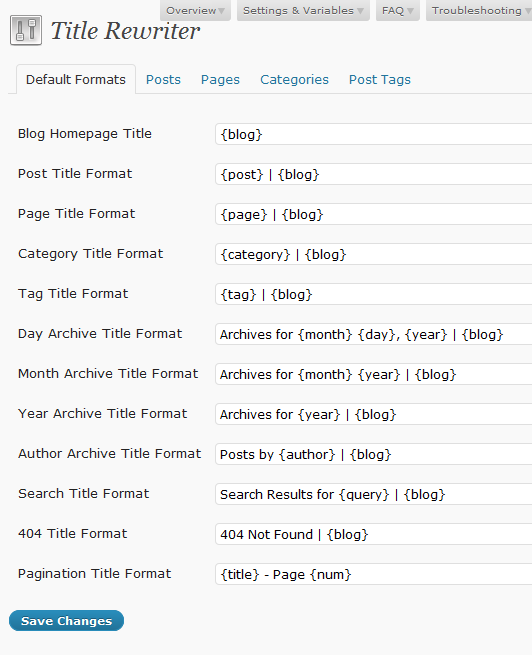Focus the Blog Homepage Title field
Viewport: 532px width, 655px height.
373,134
